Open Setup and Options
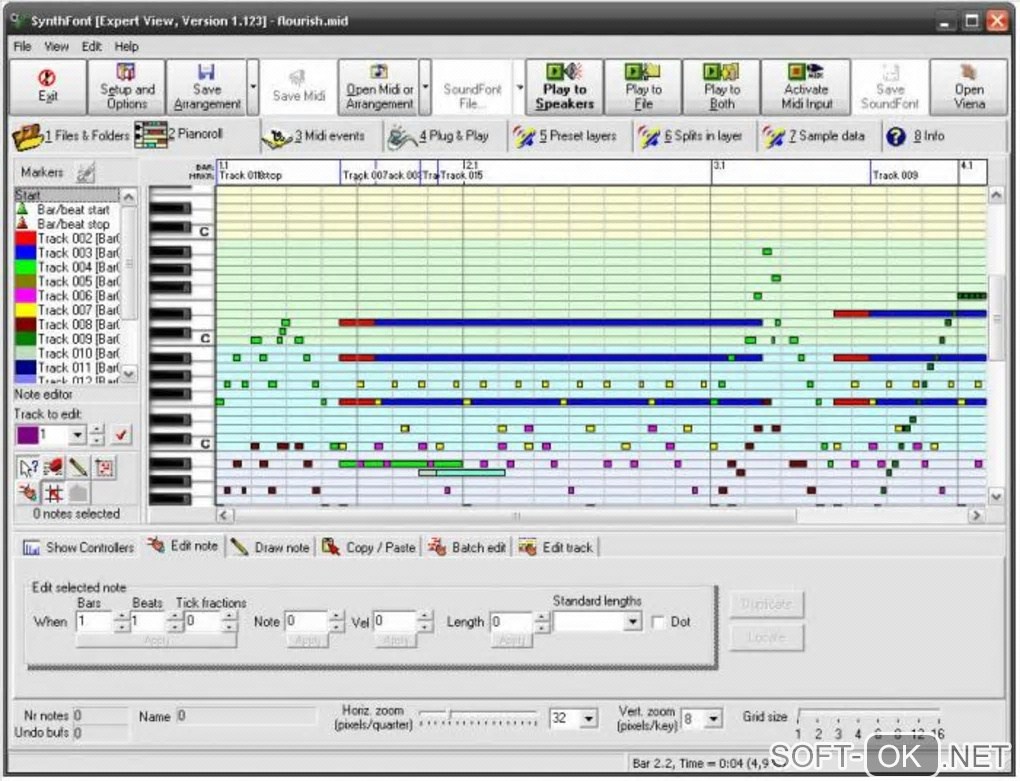1020x781 pixels. pos(126,86)
